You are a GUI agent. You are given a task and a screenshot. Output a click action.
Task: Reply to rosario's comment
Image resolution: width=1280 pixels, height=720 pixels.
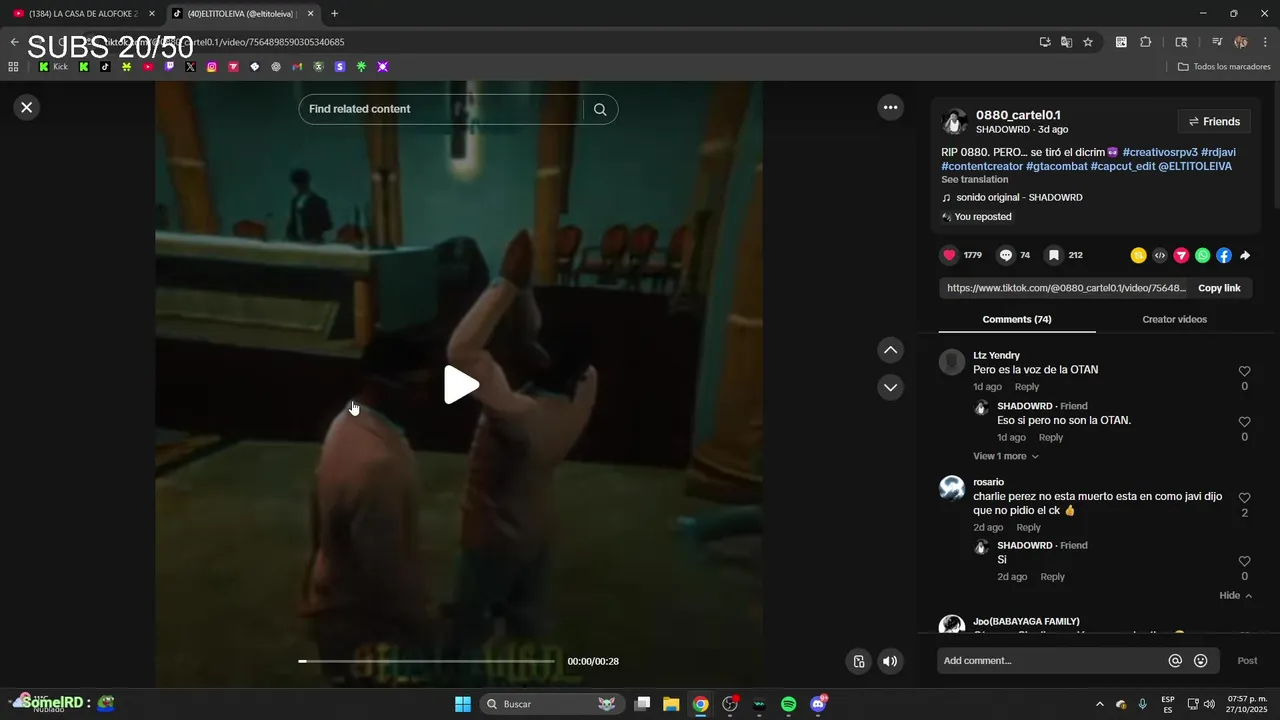(x=1028, y=528)
